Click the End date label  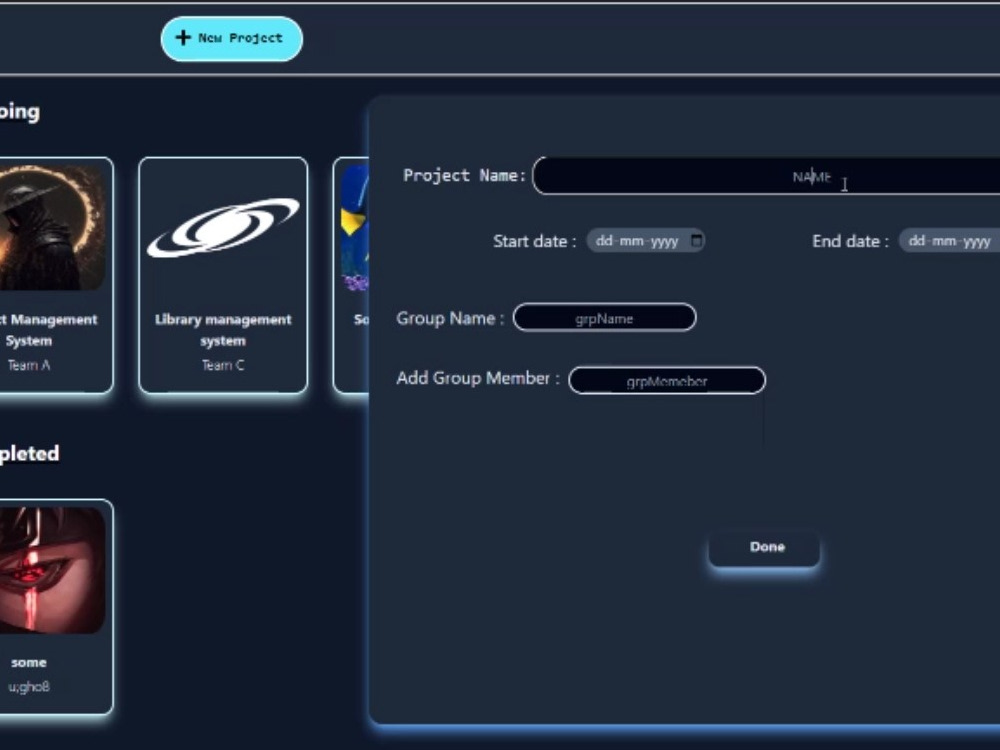850,242
